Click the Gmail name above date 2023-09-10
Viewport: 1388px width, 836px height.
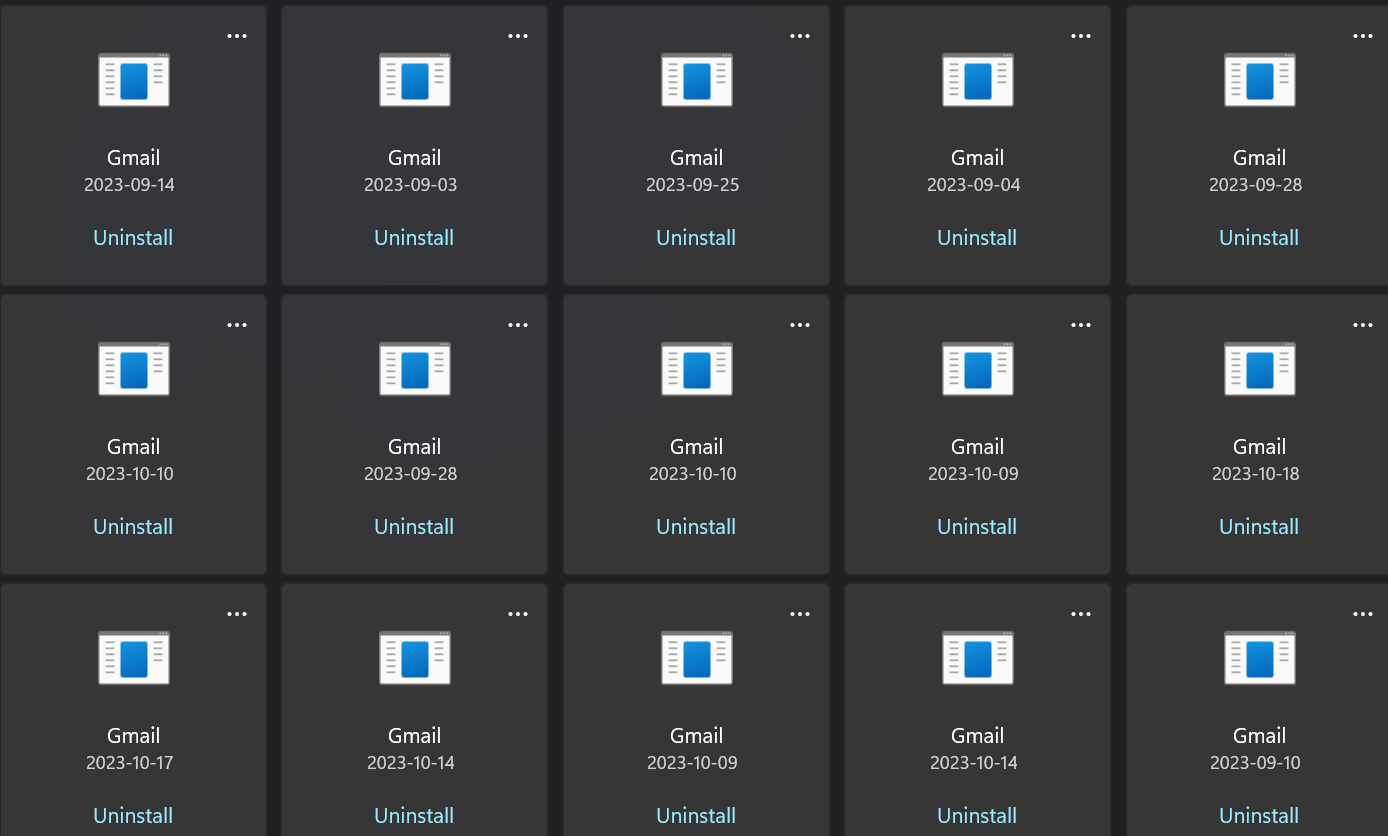click(1259, 736)
